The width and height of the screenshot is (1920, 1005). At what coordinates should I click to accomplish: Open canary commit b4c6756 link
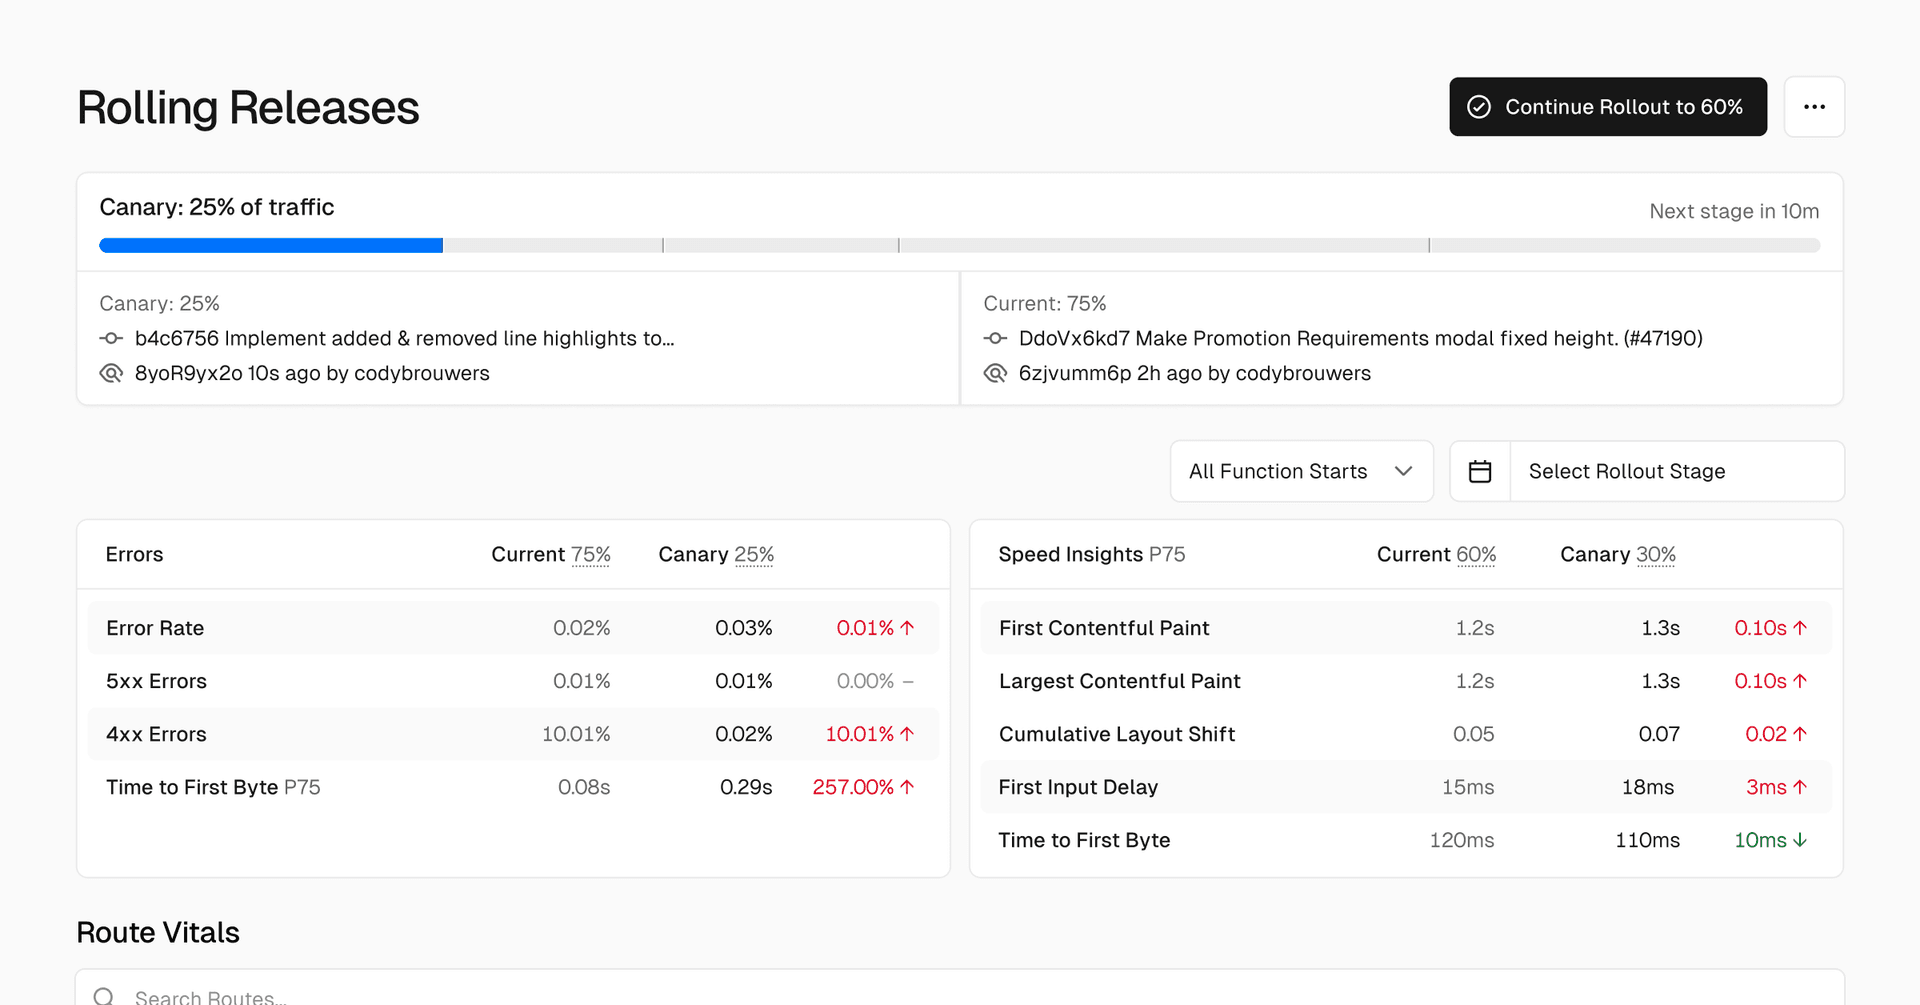tap(404, 339)
